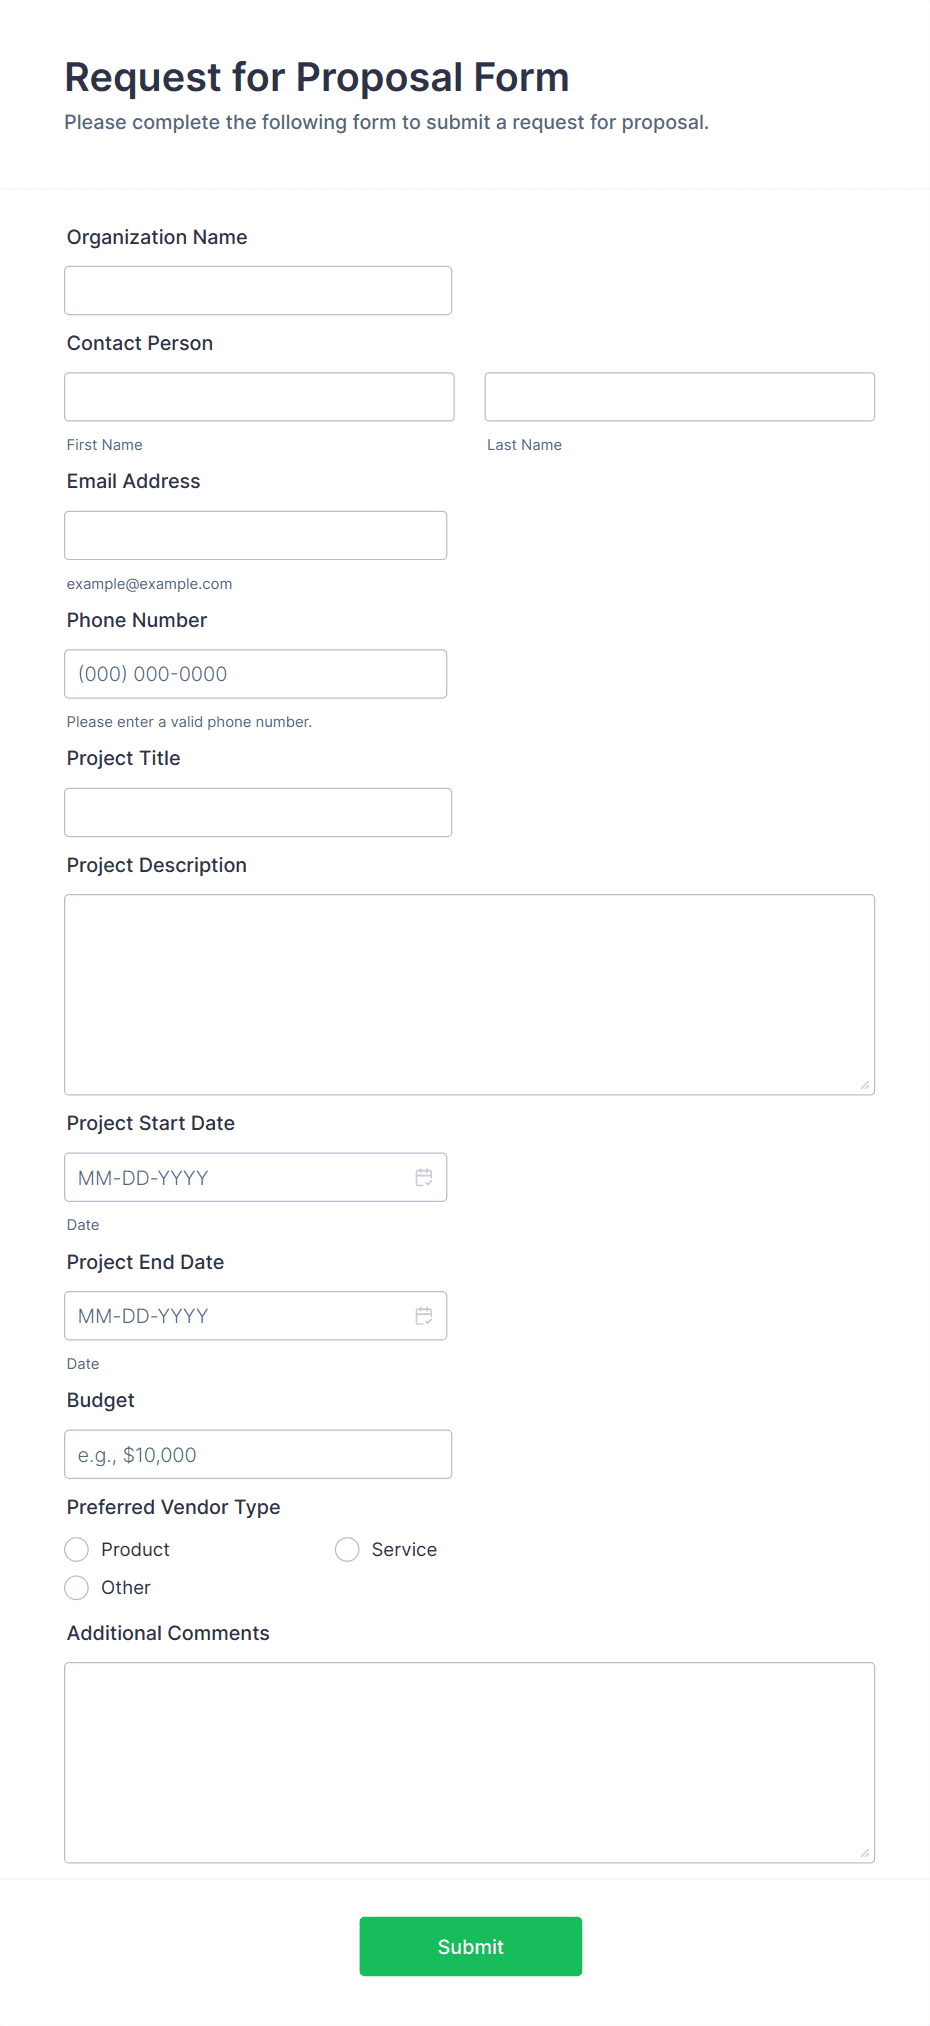Click the Project Start Date input showing MM-DD-YYYY
Viewport: 930px width, 2026px height.
tap(230, 1177)
